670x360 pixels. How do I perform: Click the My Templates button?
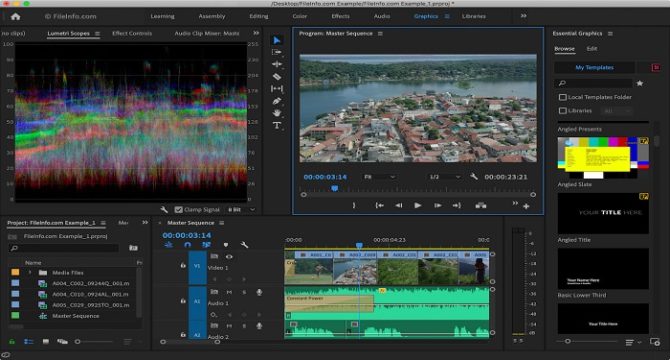[x=594, y=67]
